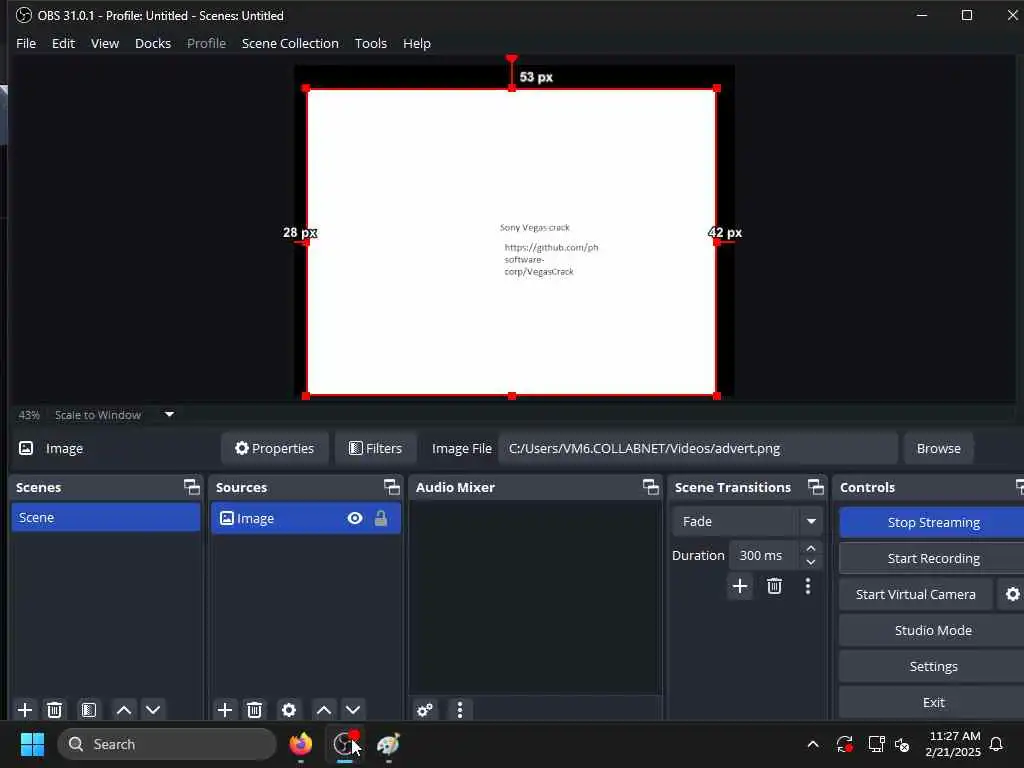Image resolution: width=1024 pixels, height=768 pixels.
Task: Open the Scale to Window dropdown
Action: click(x=169, y=414)
